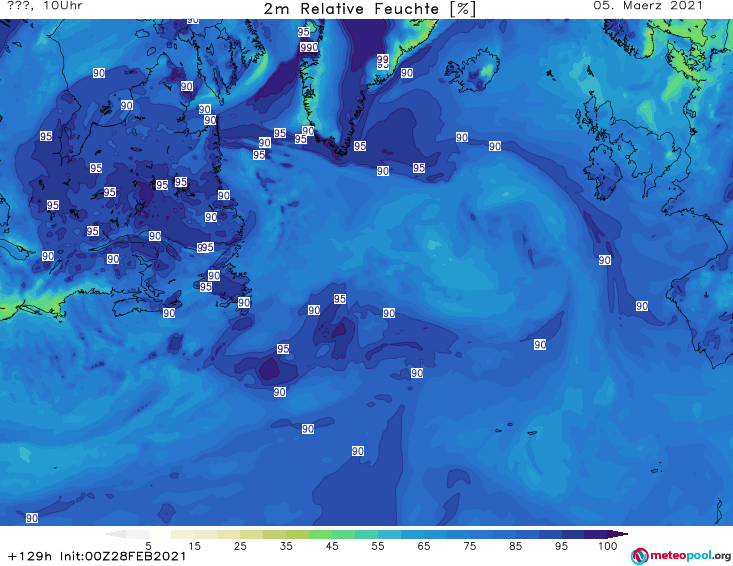Click the '???, 10Uhr' time label

(45, 6)
